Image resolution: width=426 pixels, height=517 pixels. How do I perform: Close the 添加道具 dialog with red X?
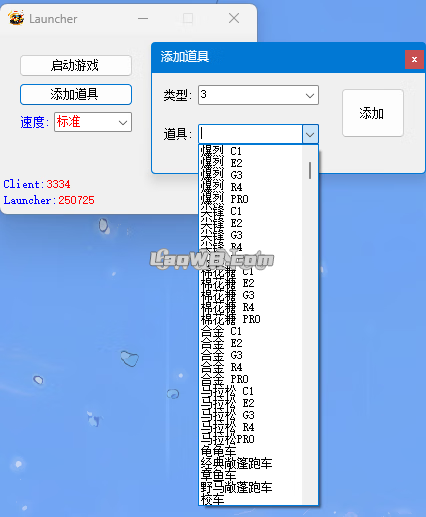[414, 59]
